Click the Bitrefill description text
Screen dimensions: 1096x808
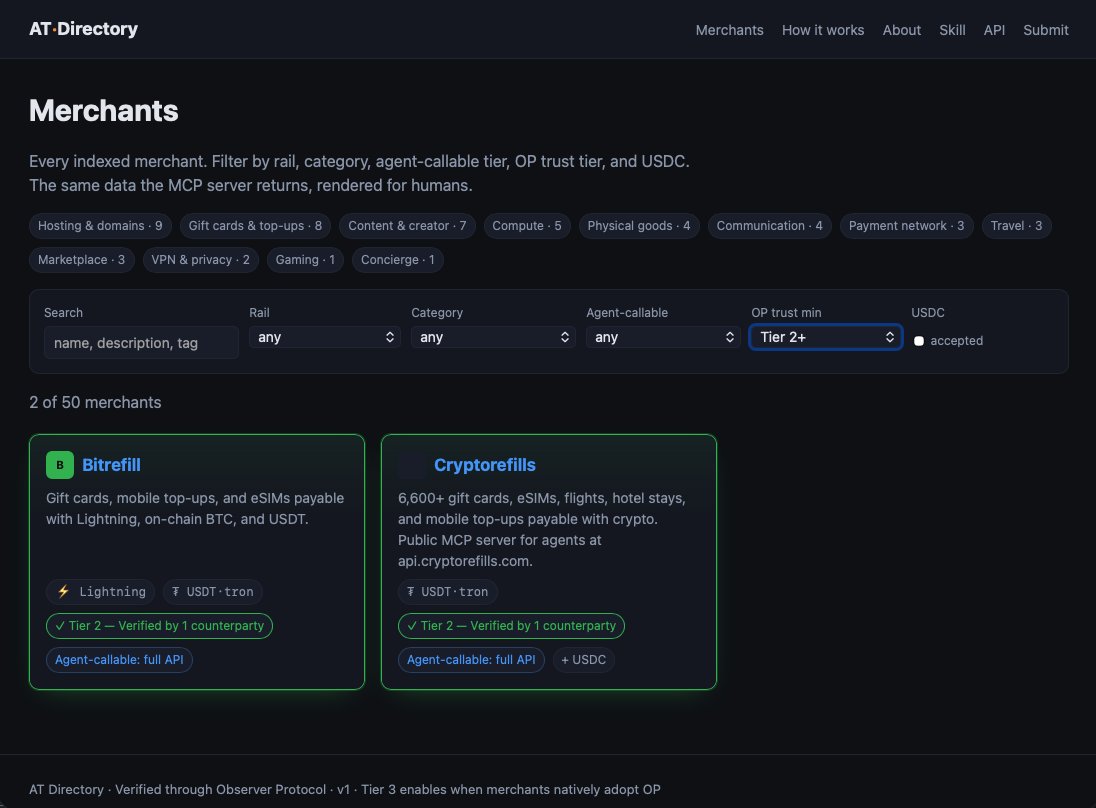click(195, 509)
